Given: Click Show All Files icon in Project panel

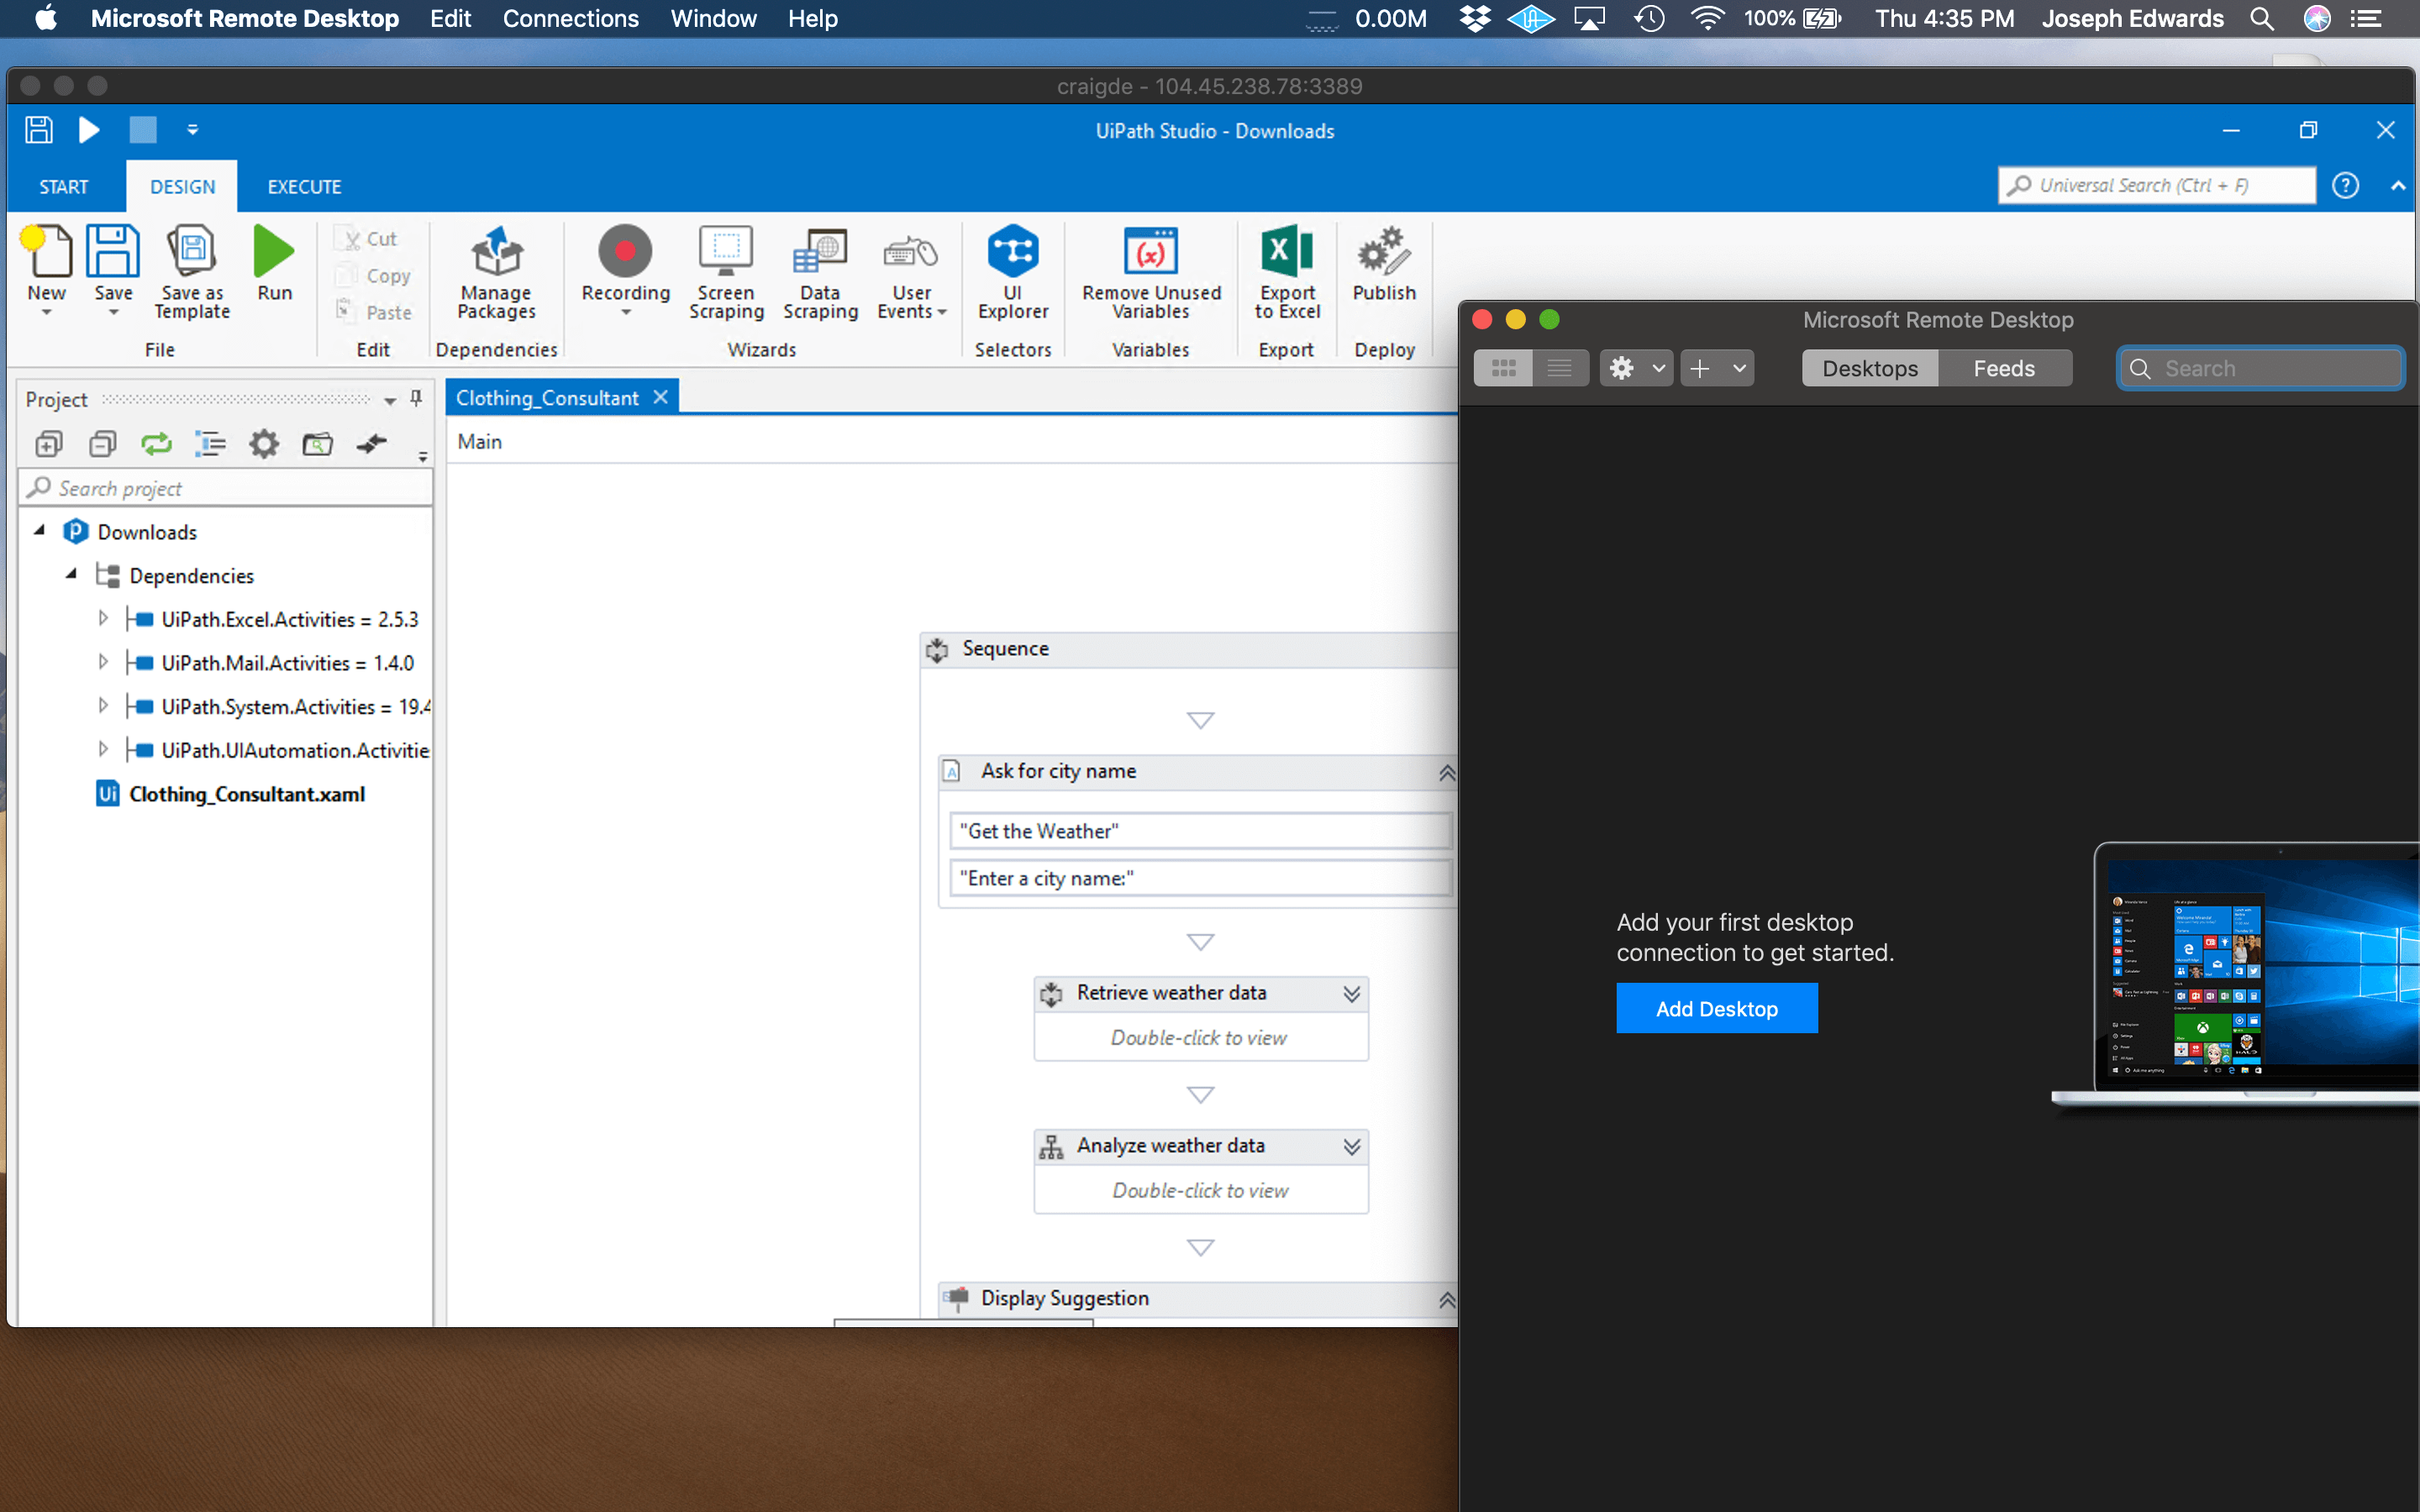Looking at the screenshot, I should [210, 443].
